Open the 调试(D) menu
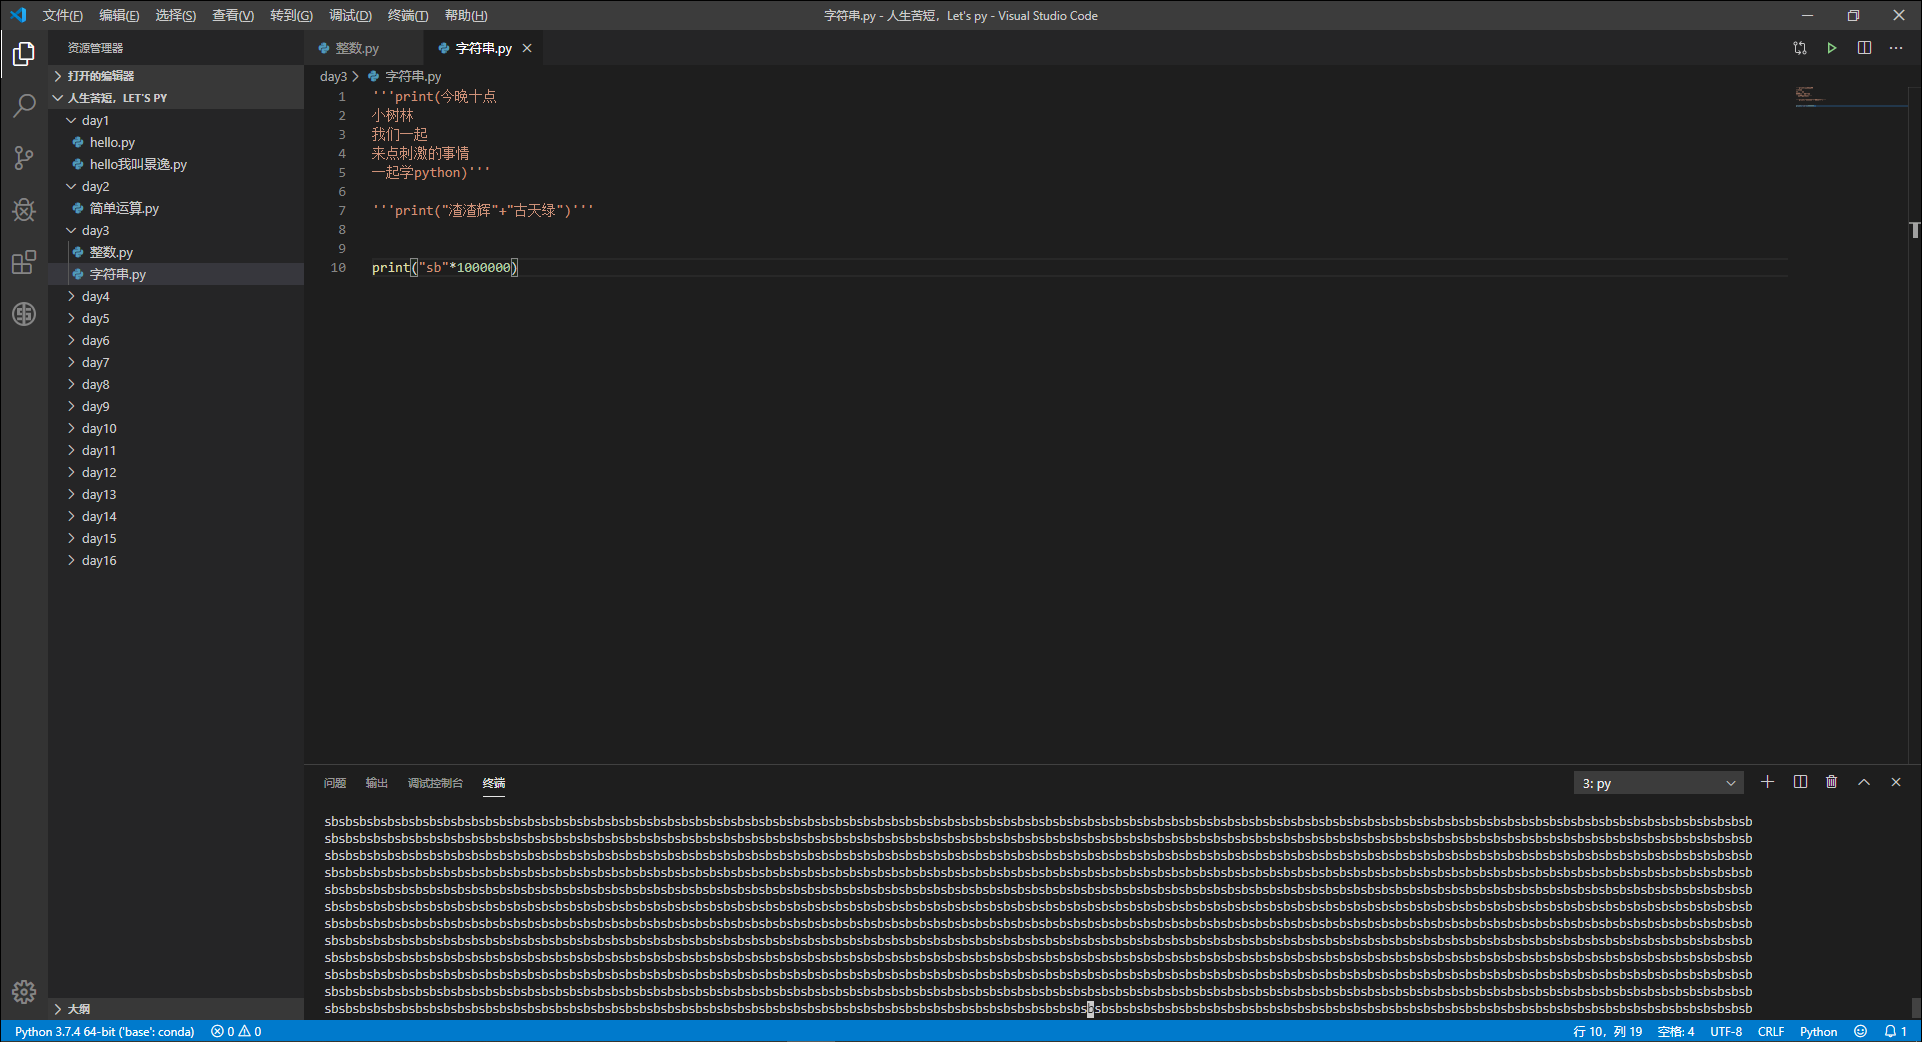Viewport: 1922px width, 1042px height. coord(350,15)
